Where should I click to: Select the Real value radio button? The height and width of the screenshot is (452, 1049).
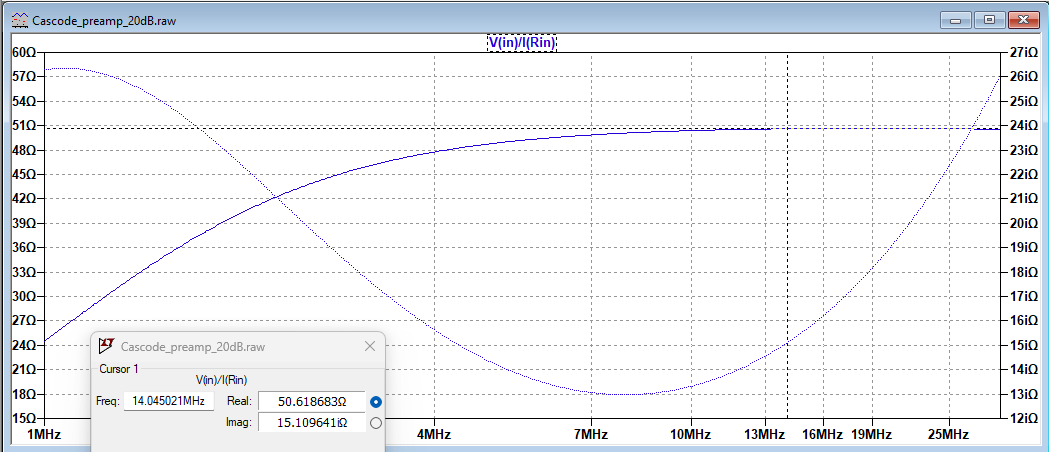375,402
